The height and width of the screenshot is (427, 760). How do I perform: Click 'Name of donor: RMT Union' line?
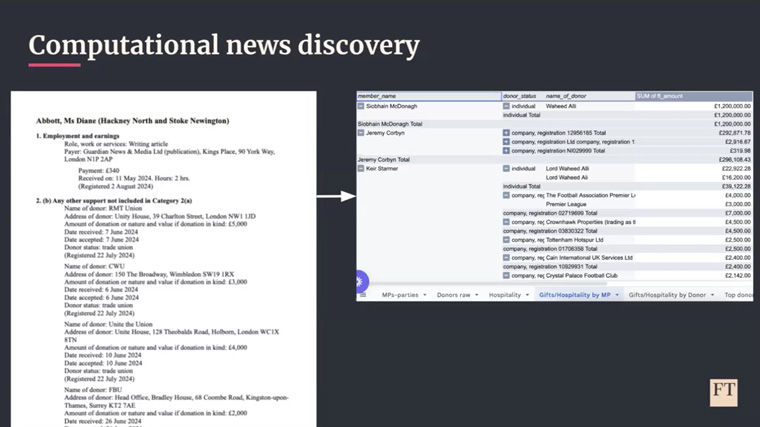[x=103, y=208]
